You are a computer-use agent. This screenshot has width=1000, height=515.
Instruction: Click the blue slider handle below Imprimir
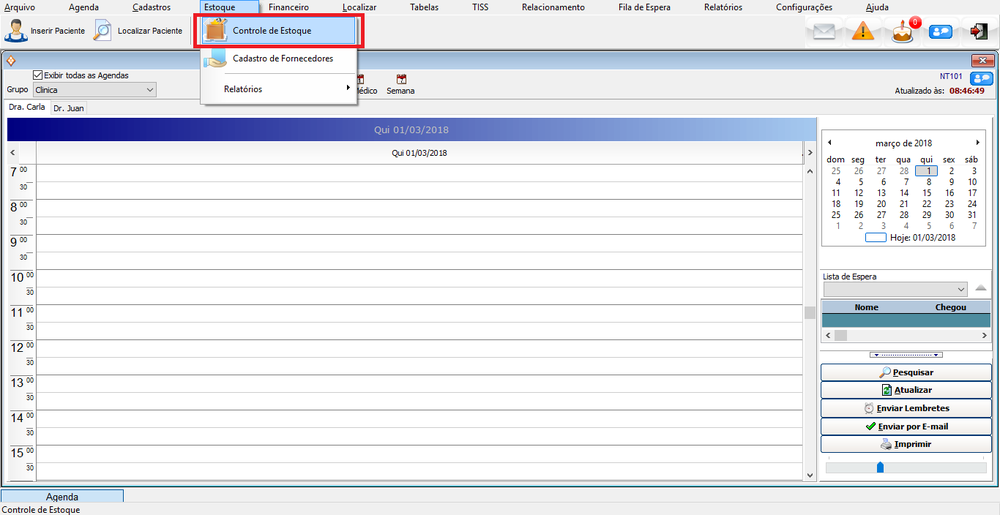coord(880,467)
